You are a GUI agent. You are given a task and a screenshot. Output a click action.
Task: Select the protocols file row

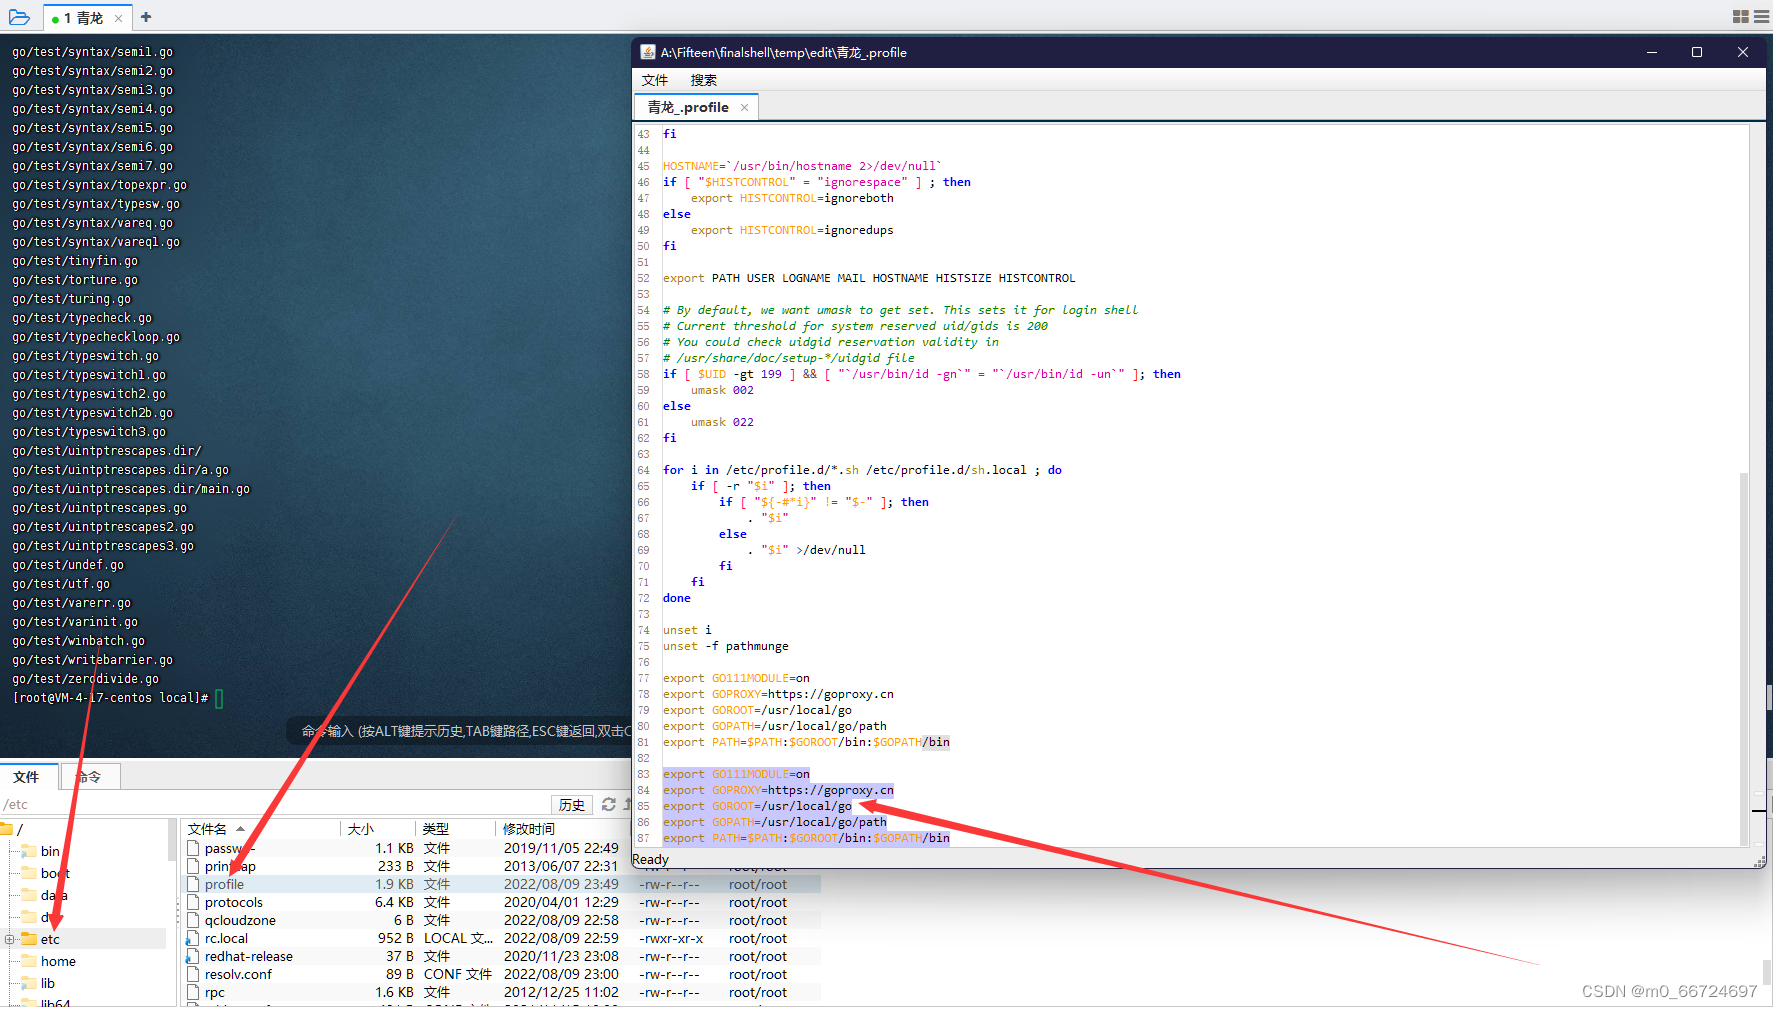click(x=502, y=902)
